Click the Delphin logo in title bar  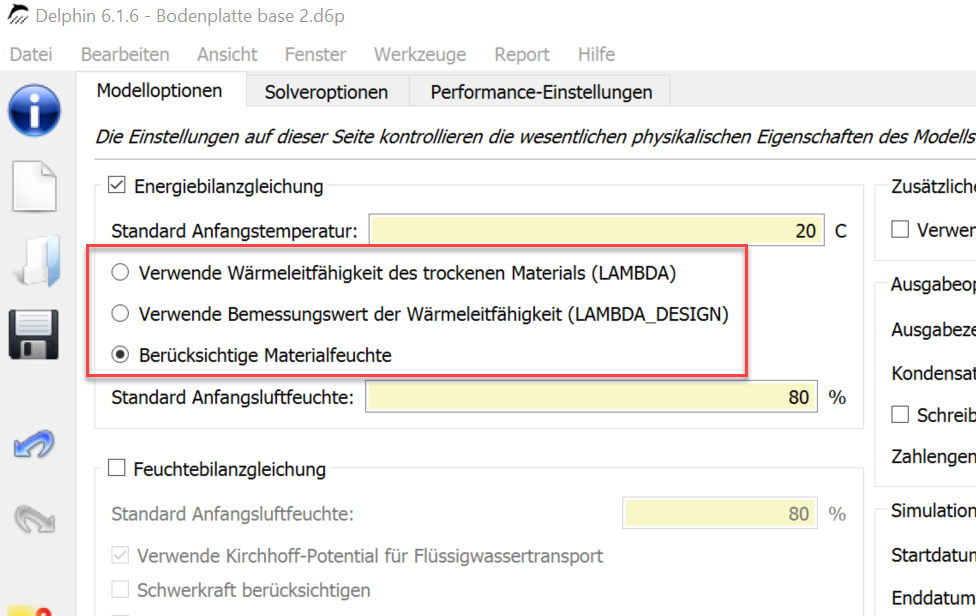pos(17,14)
